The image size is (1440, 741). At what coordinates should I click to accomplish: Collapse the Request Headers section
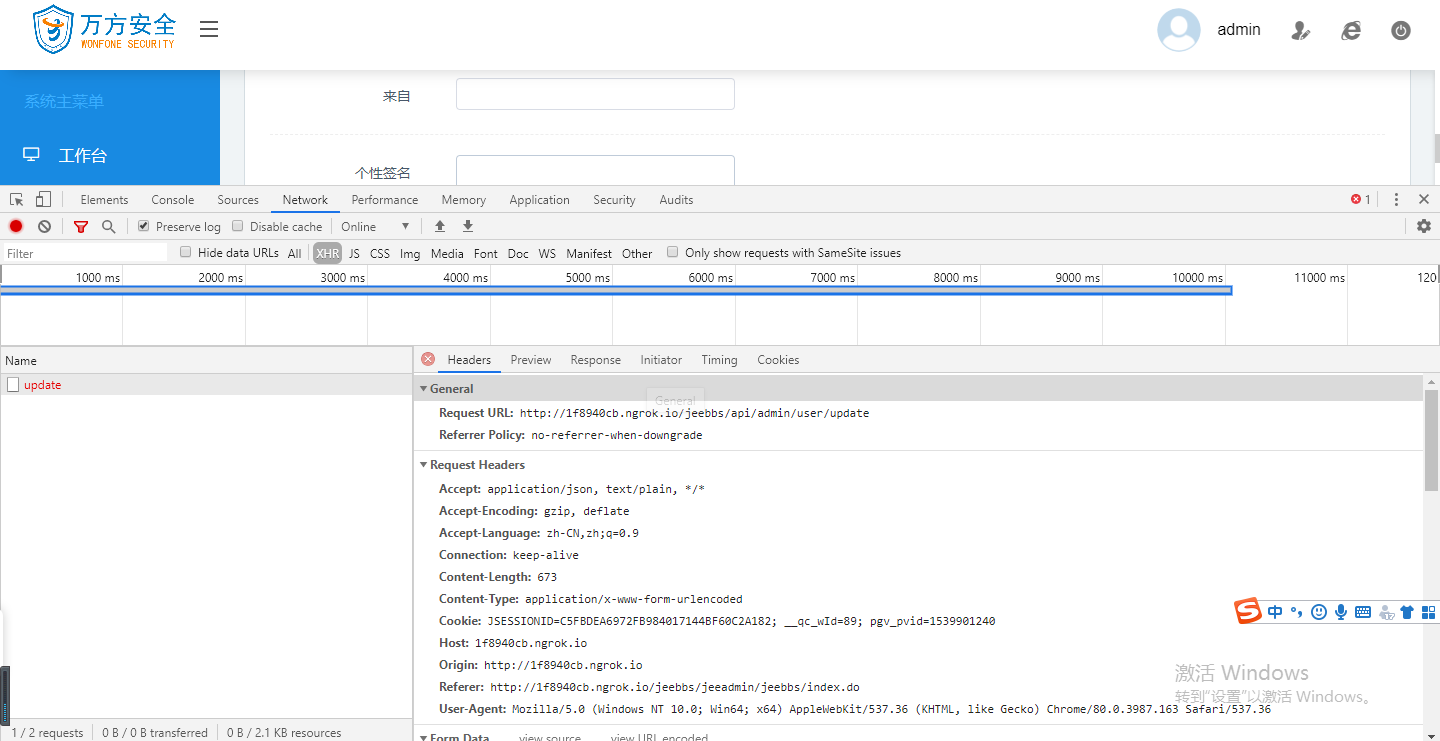tap(476, 465)
